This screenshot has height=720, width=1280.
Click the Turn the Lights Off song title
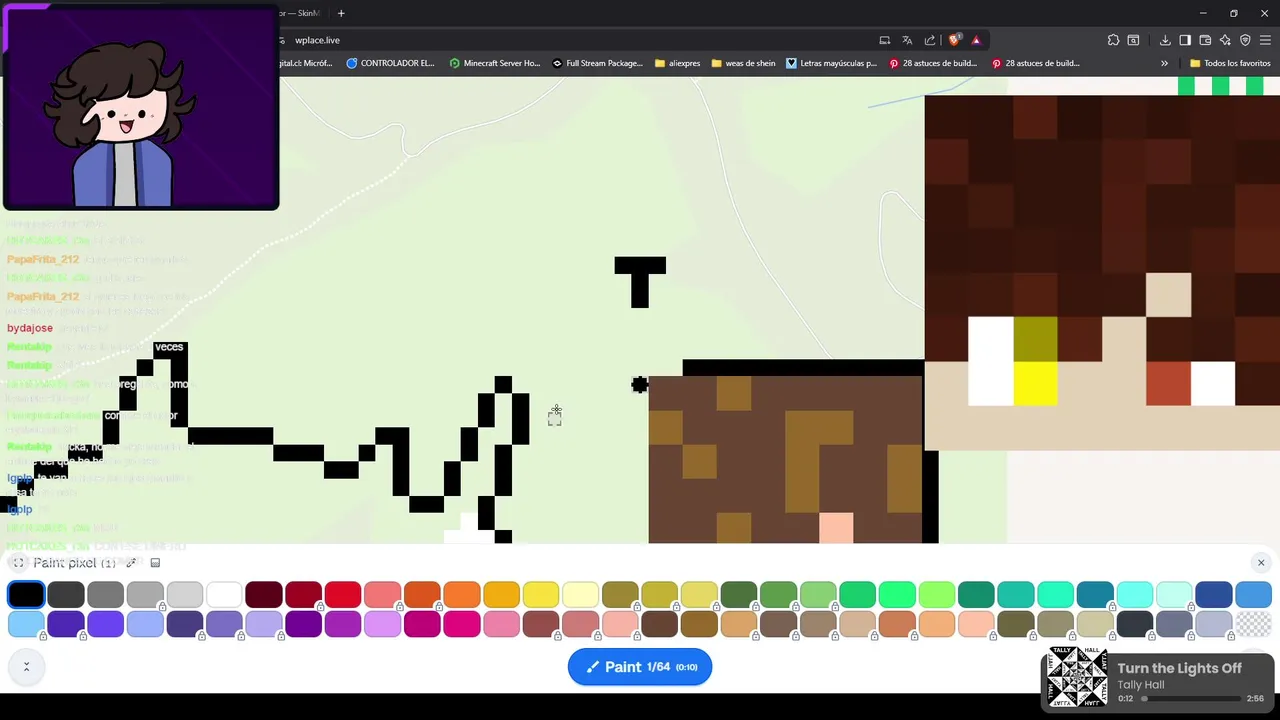click(1179, 668)
